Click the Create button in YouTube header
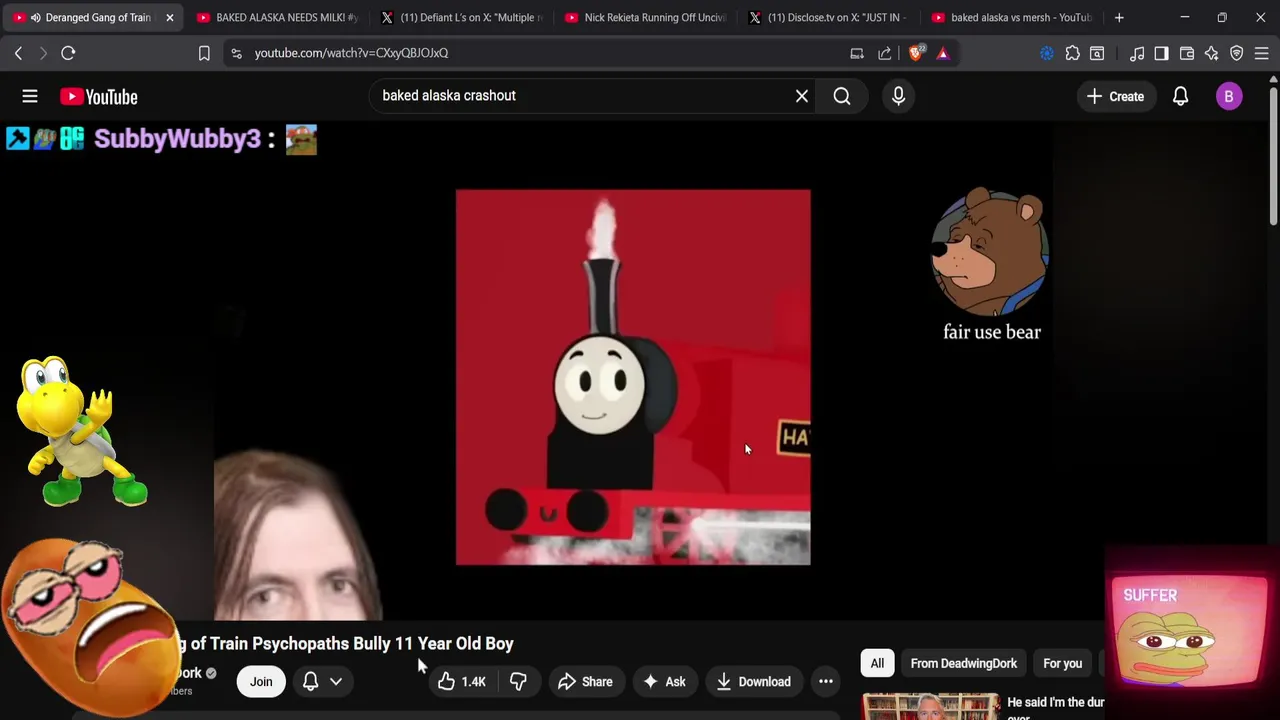The image size is (1280, 720). 1115,96
